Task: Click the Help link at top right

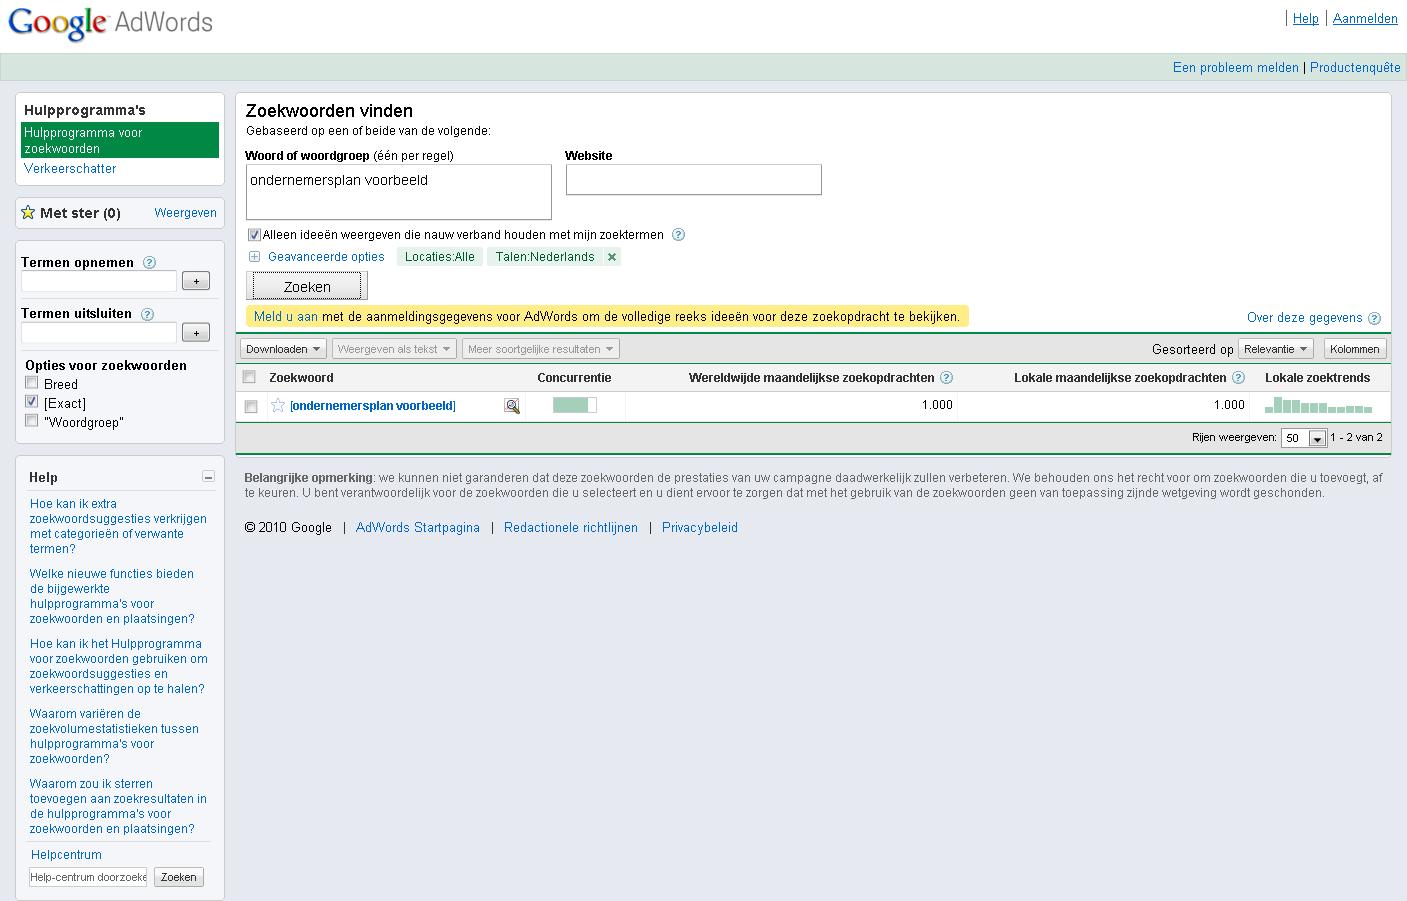Action: coord(1305,19)
